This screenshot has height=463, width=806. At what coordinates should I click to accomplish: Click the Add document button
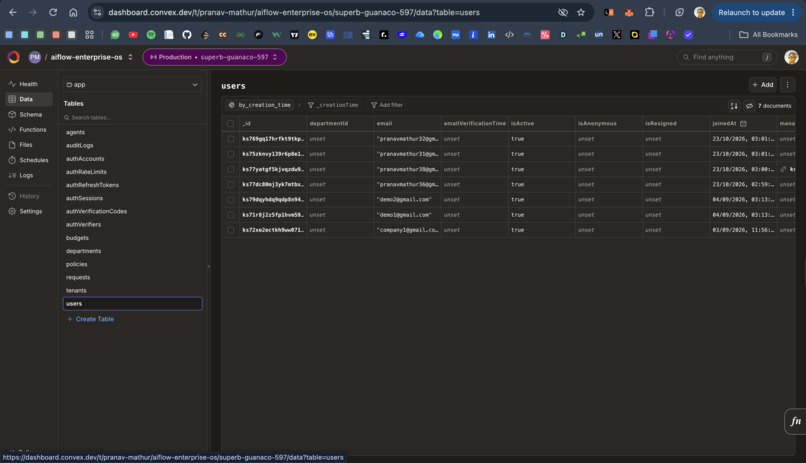(x=763, y=85)
